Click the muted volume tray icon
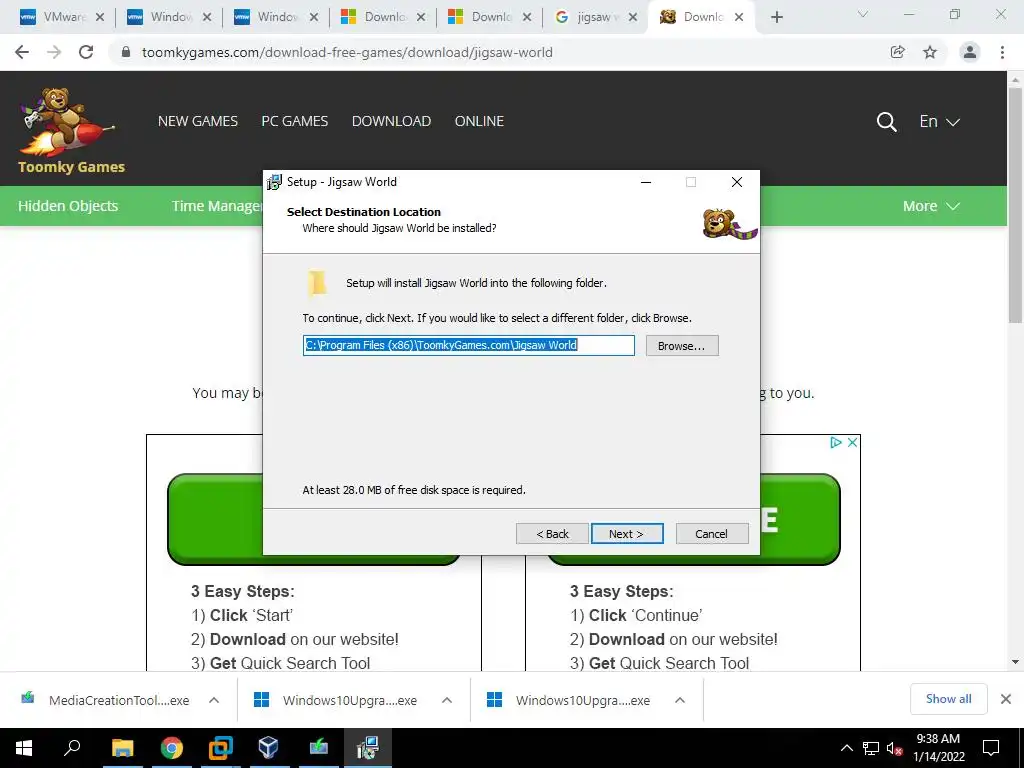The image size is (1024, 768). (x=894, y=748)
